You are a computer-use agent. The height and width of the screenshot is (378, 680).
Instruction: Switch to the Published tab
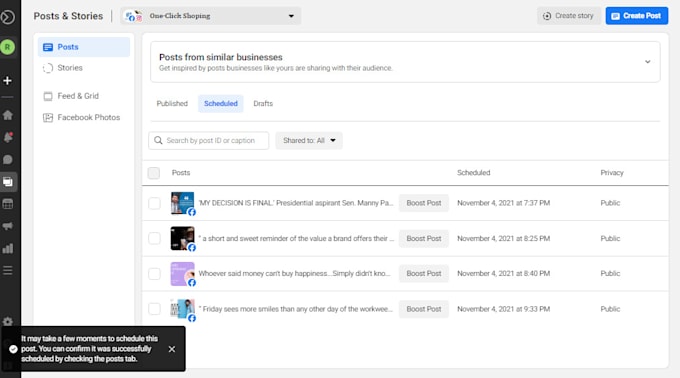172,104
